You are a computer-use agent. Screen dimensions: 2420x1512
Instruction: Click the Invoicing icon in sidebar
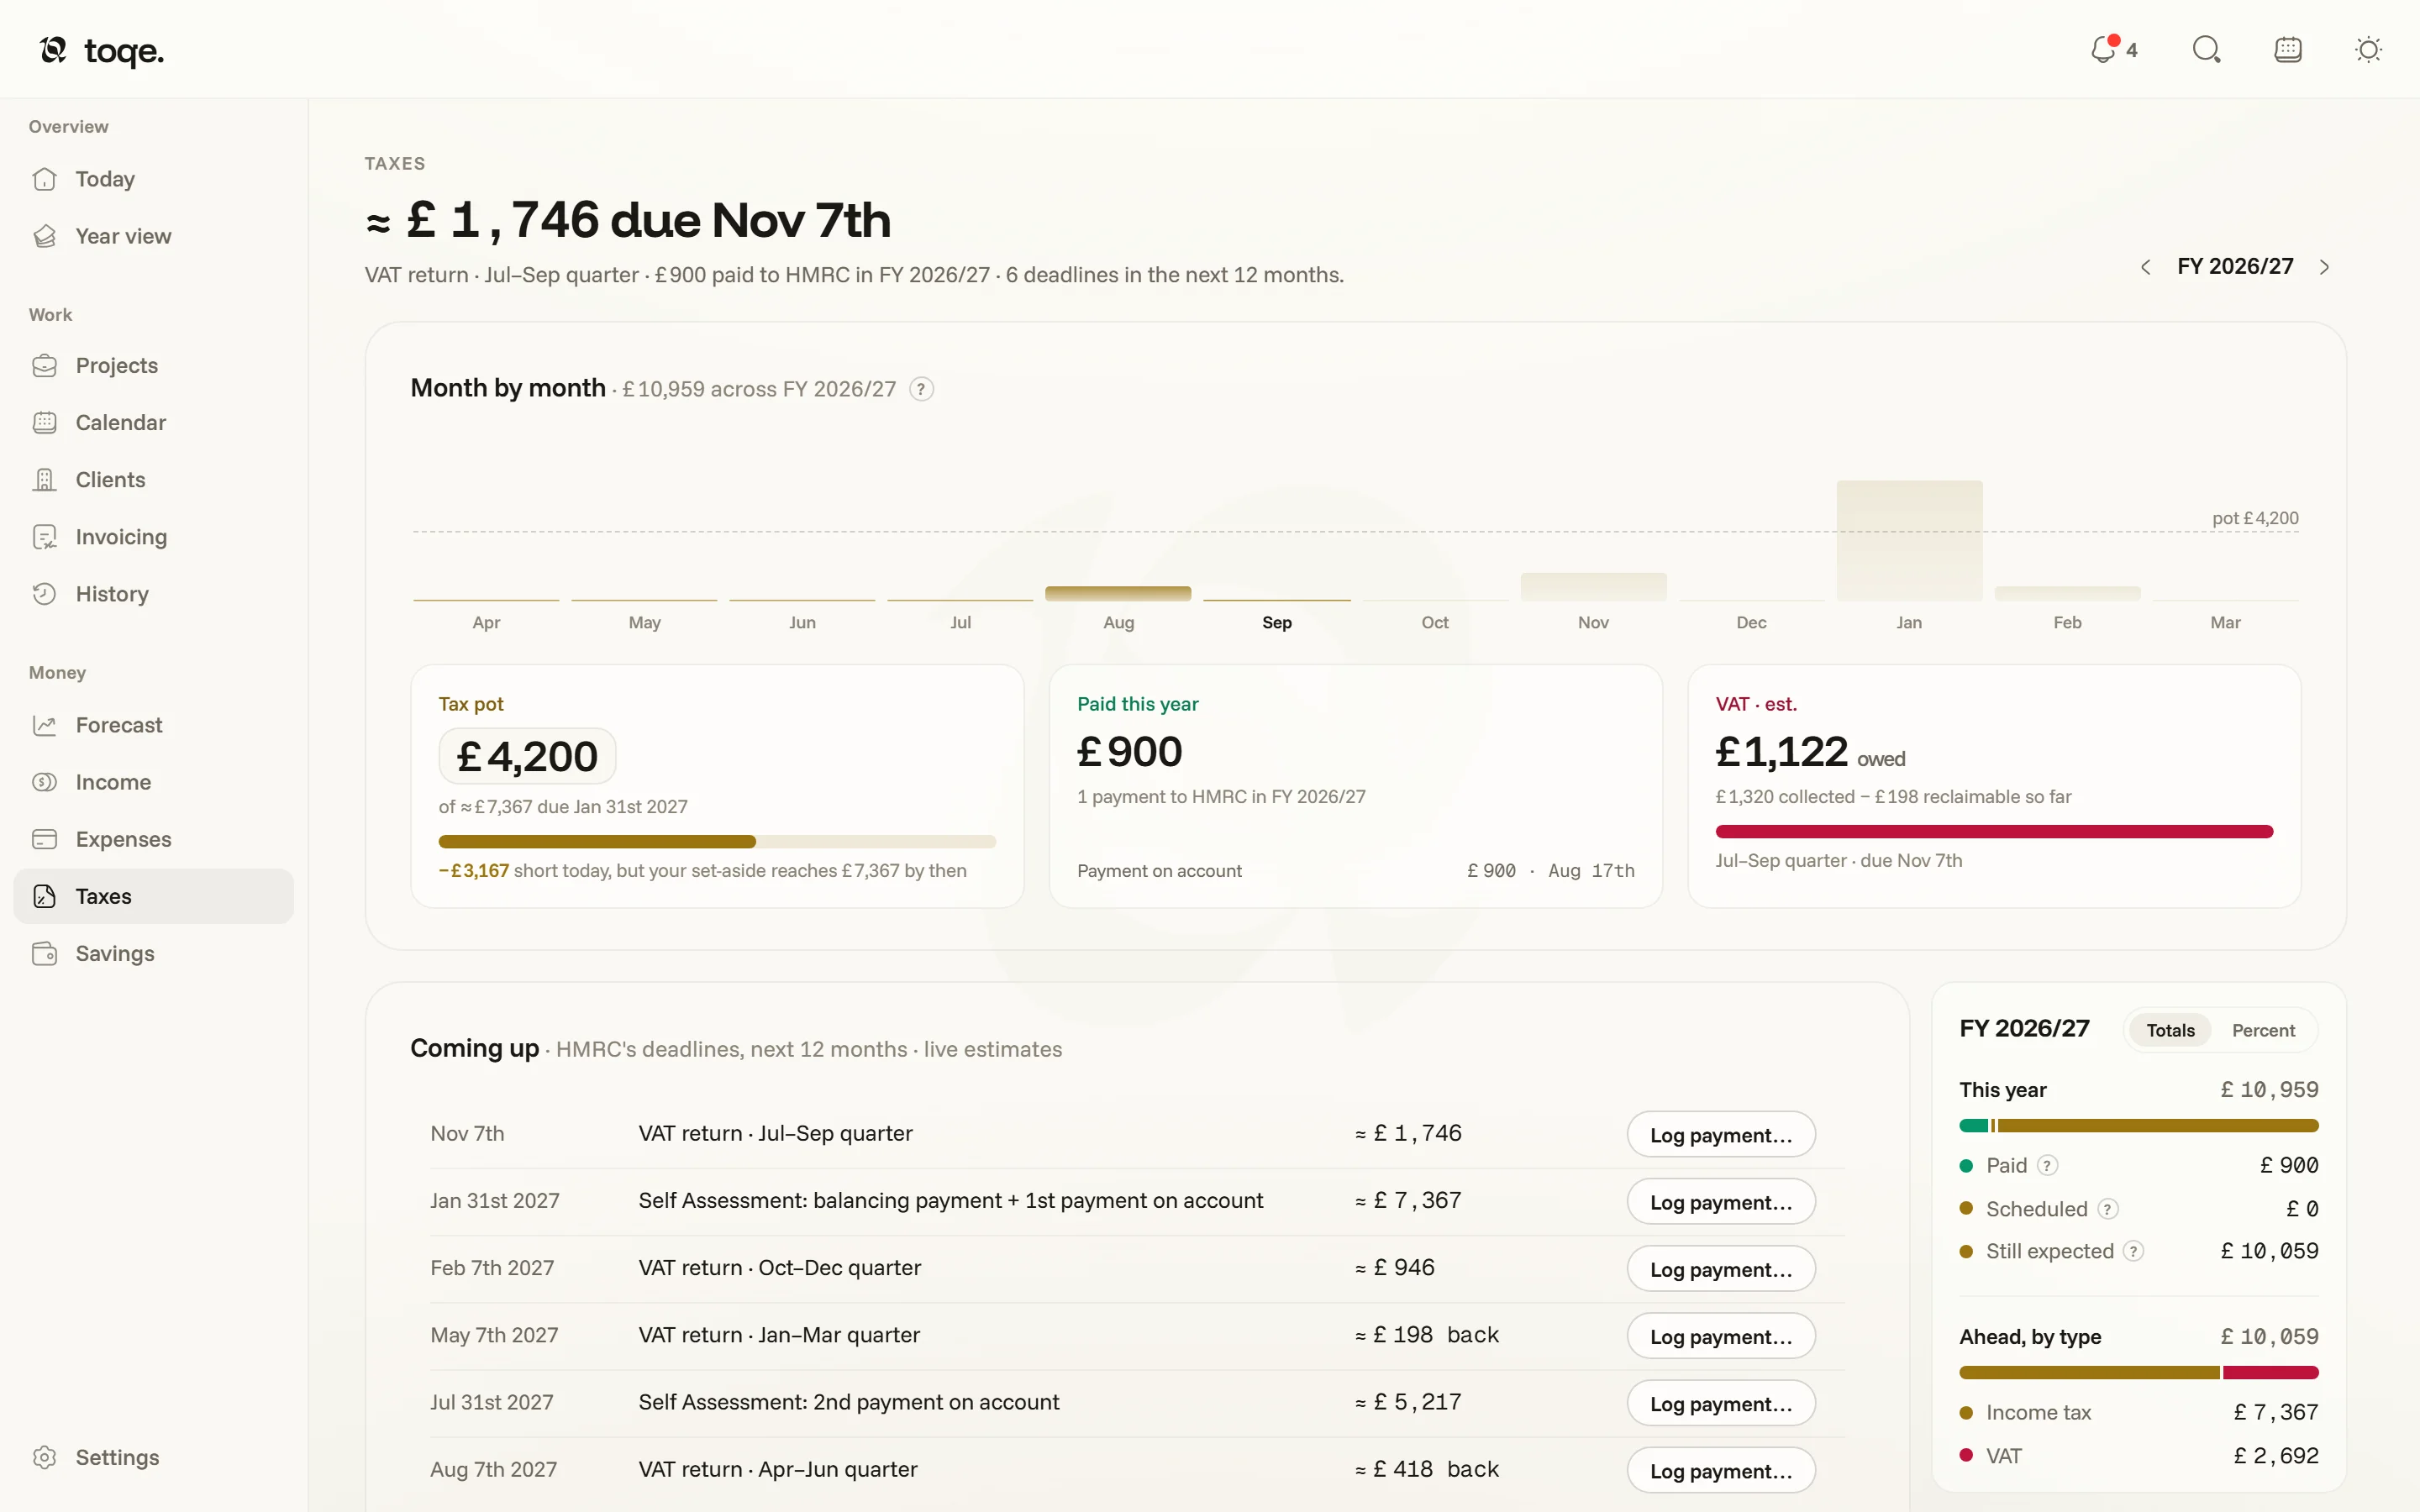point(44,537)
